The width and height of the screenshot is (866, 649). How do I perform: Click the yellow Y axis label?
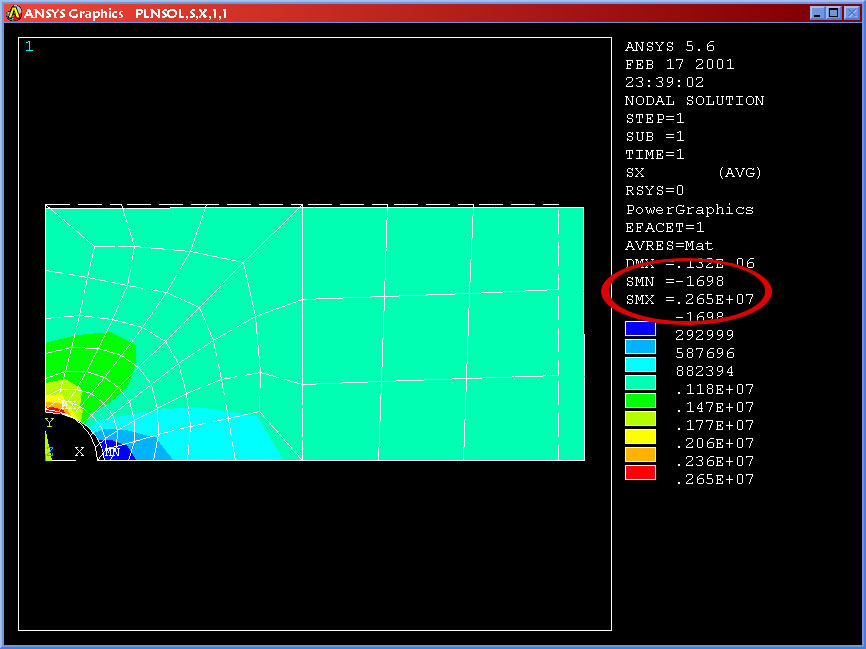coord(50,423)
